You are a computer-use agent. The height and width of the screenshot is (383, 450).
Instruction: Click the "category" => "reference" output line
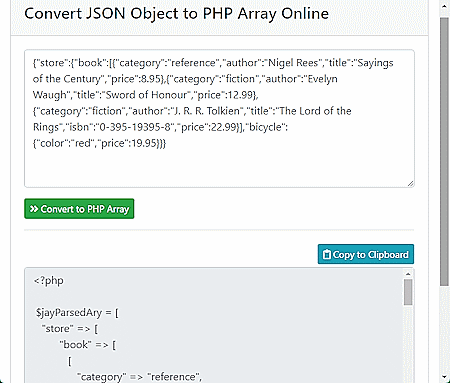139,377
